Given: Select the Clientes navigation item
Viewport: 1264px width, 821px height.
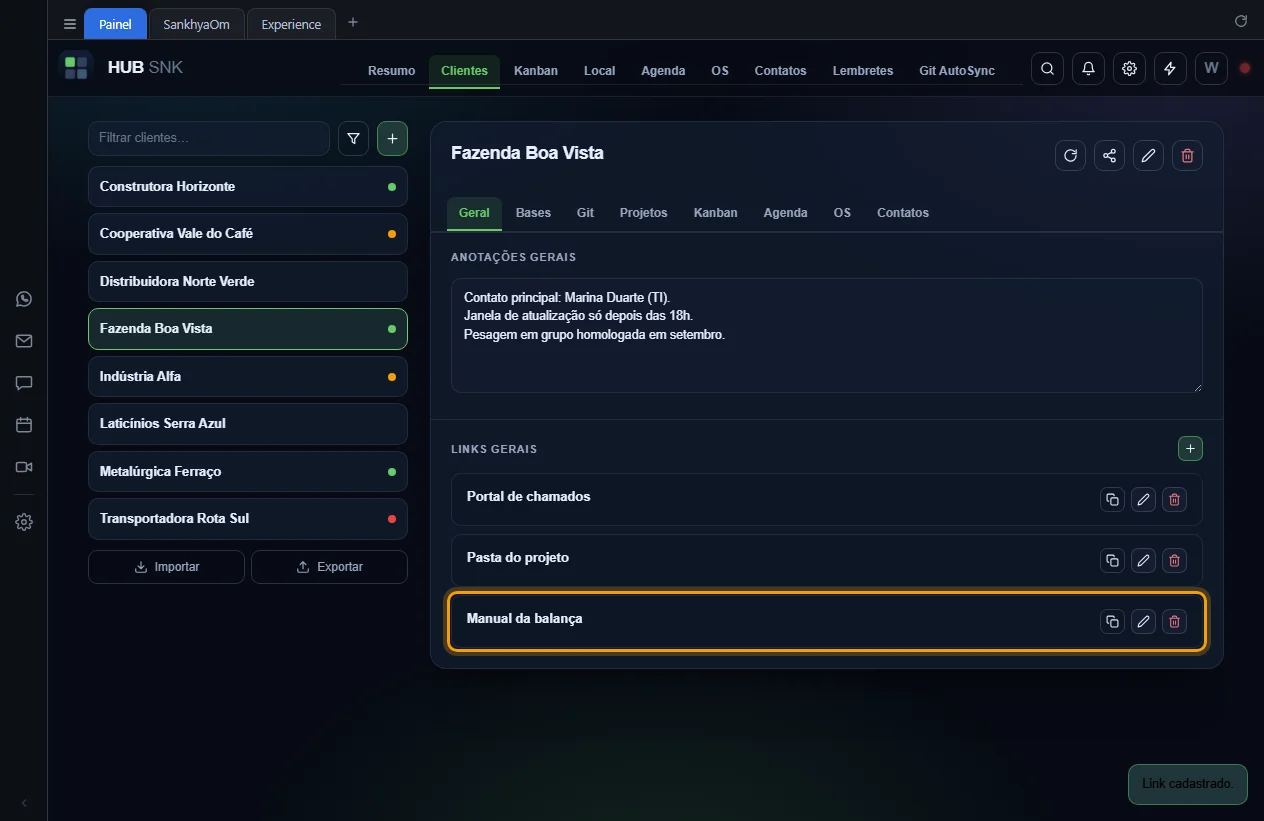Looking at the screenshot, I should 464,70.
